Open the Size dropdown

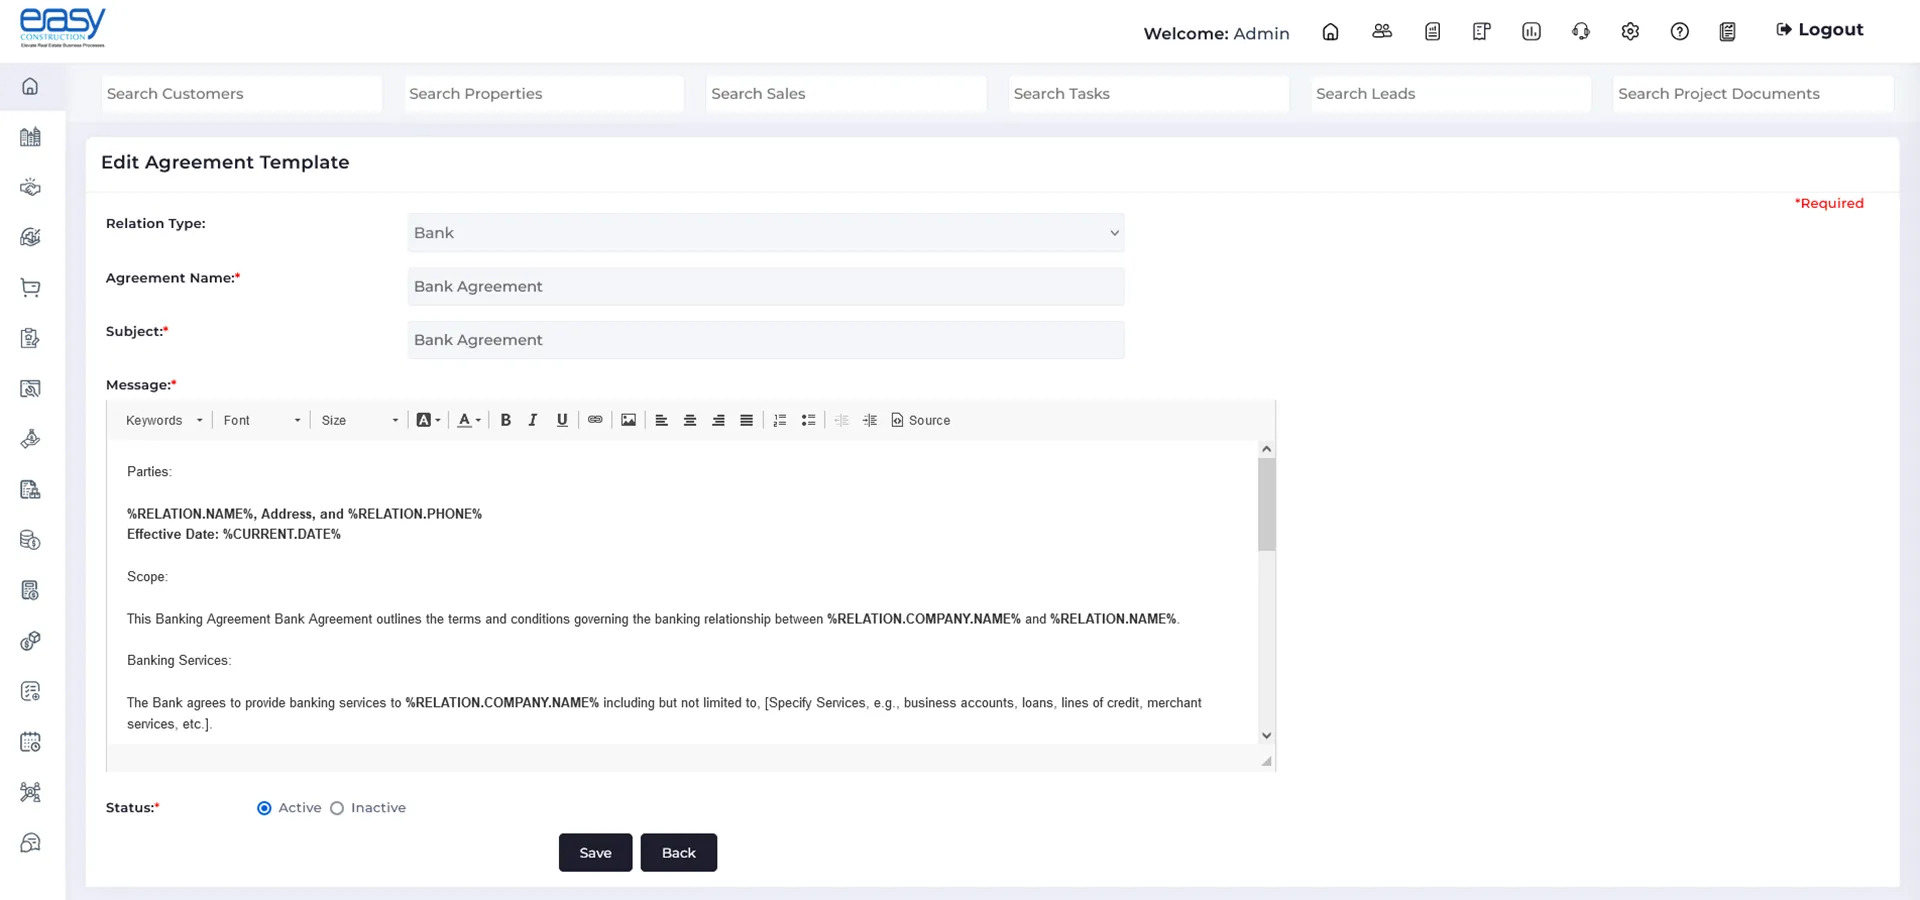tap(360, 420)
